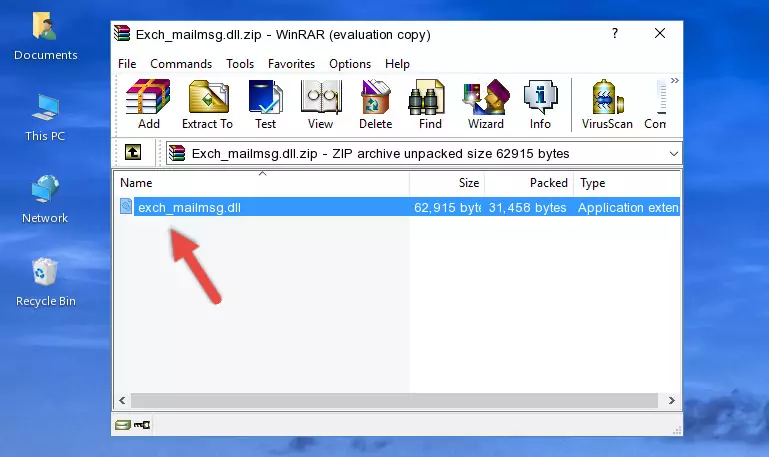The width and height of the screenshot is (769, 457).
Task: Select the Network desktop icon
Action: click(45, 200)
